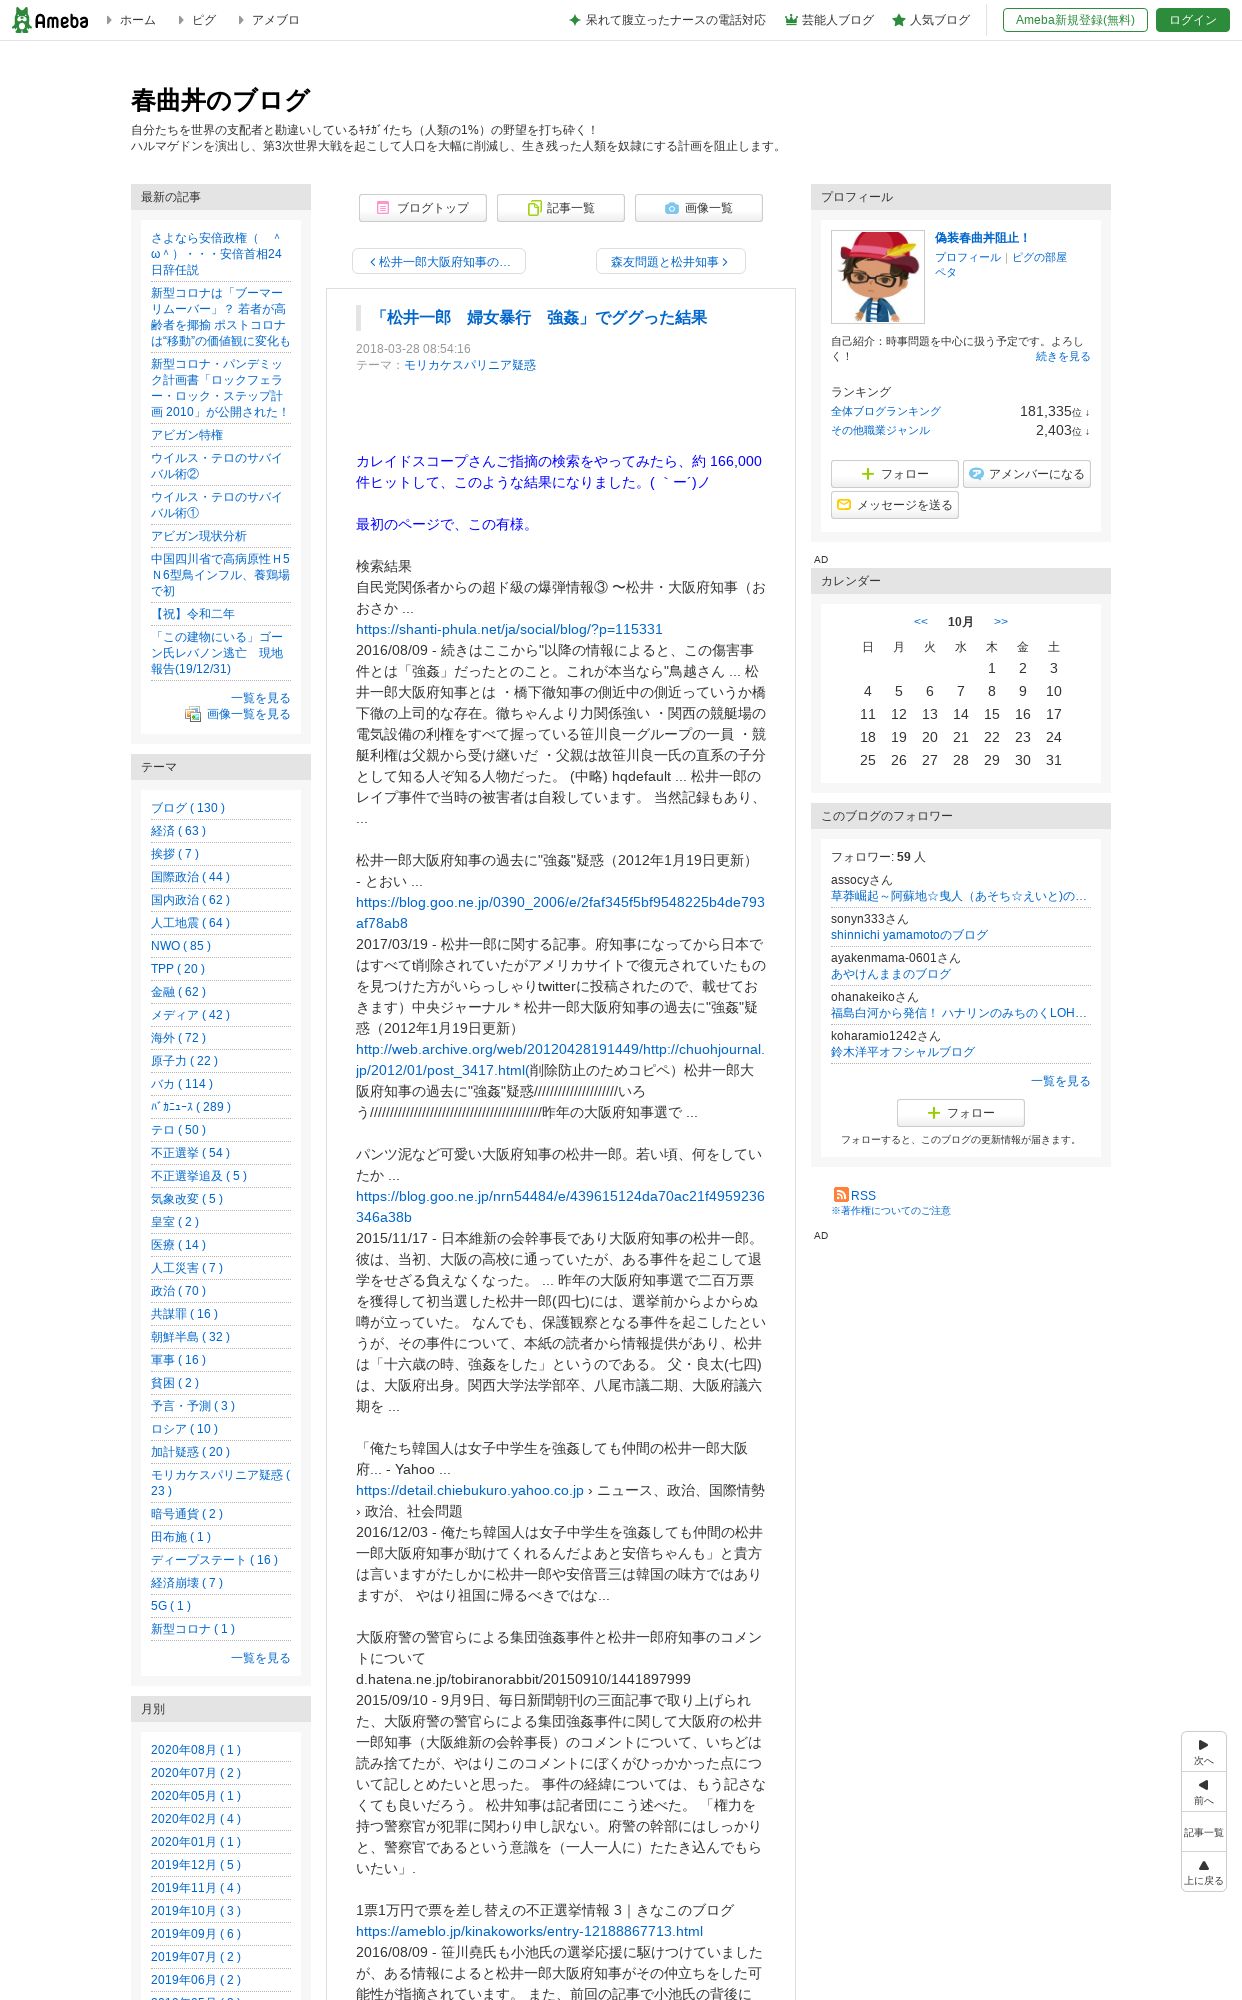
Task: Open その他職業ジャンル ranking link
Action: click(x=880, y=430)
